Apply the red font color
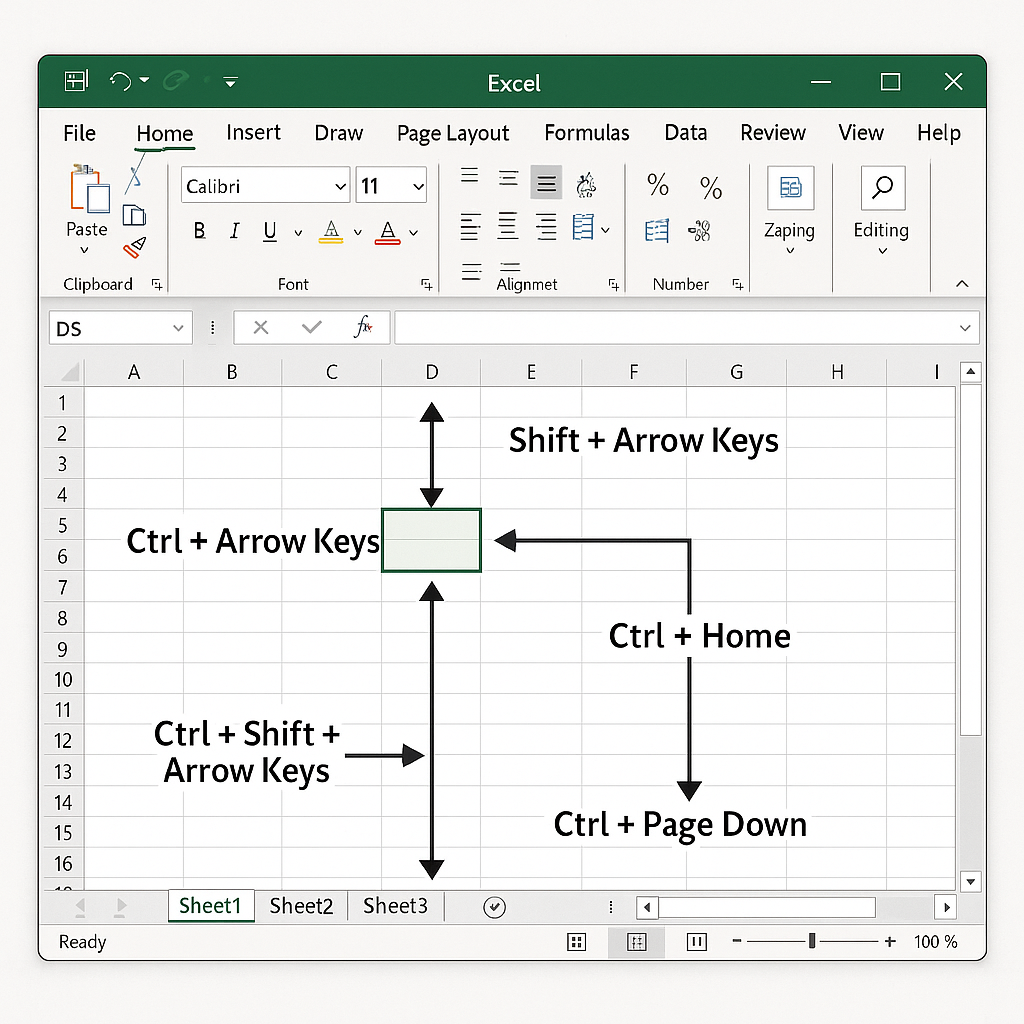 [x=387, y=232]
